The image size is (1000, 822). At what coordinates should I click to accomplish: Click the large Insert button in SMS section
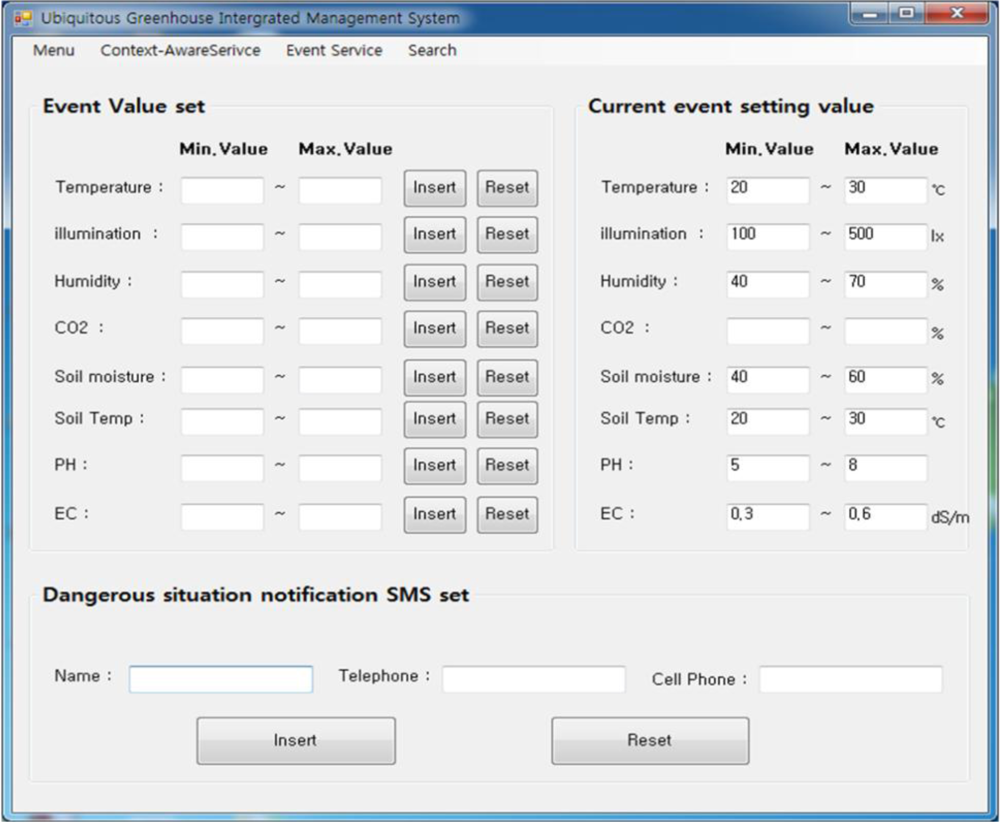(295, 741)
